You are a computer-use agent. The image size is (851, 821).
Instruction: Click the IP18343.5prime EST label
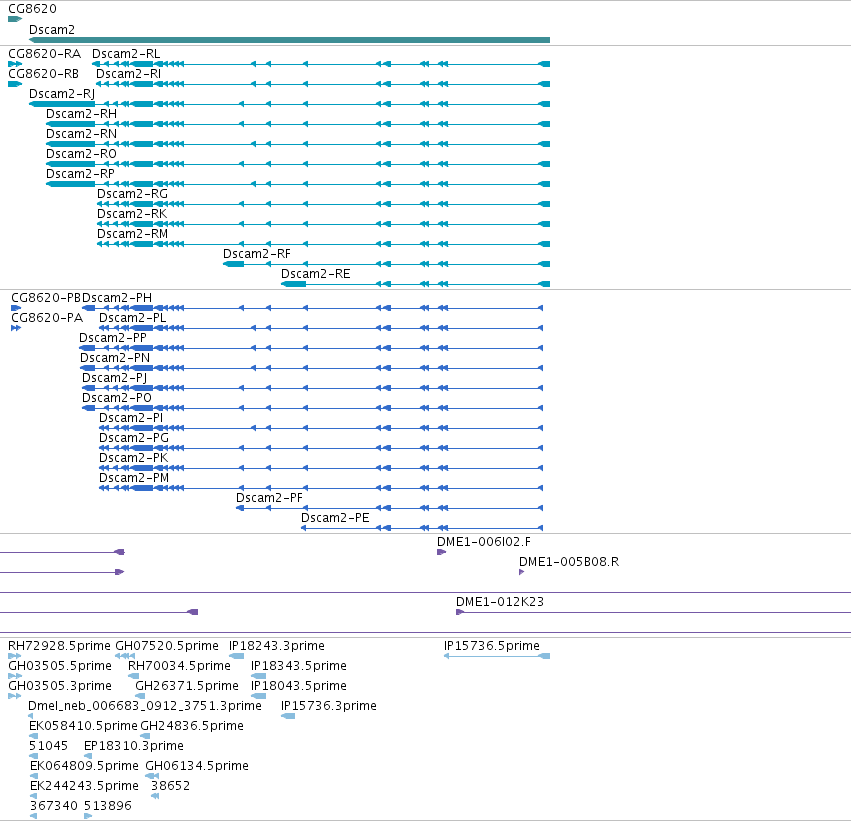tap(299, 666)
